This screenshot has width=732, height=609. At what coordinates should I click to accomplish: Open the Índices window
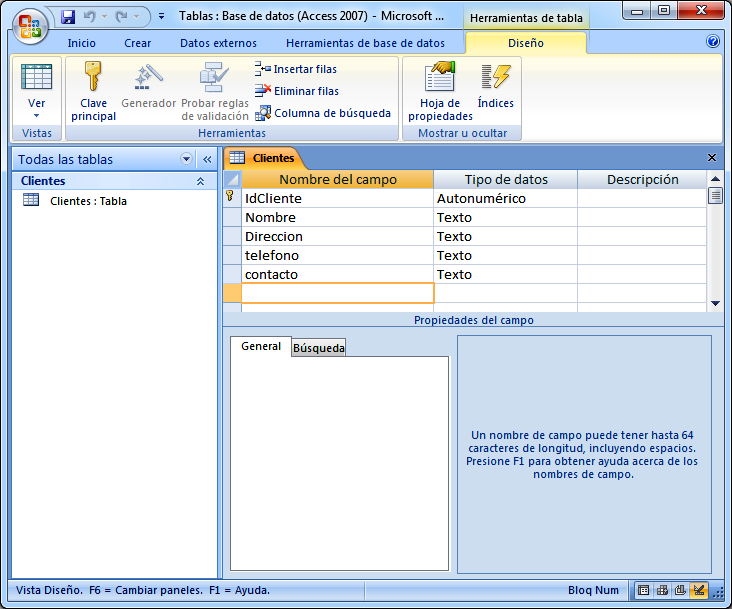pyautogui.click(x=495, y=86)
